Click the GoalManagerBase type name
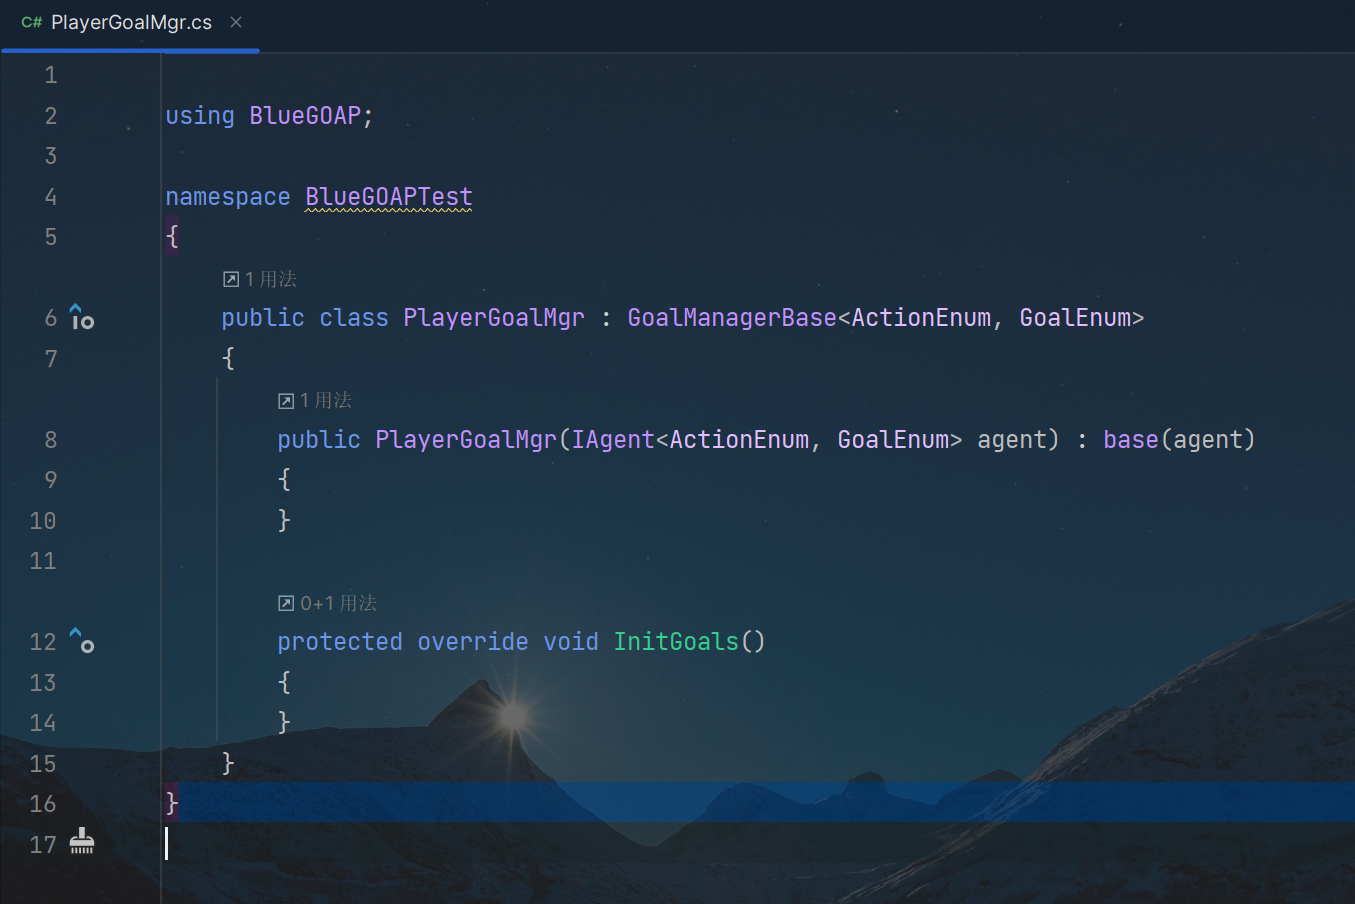Image resolution: width=1355 pixels, height=904 pixels. (x=731, y=318)
